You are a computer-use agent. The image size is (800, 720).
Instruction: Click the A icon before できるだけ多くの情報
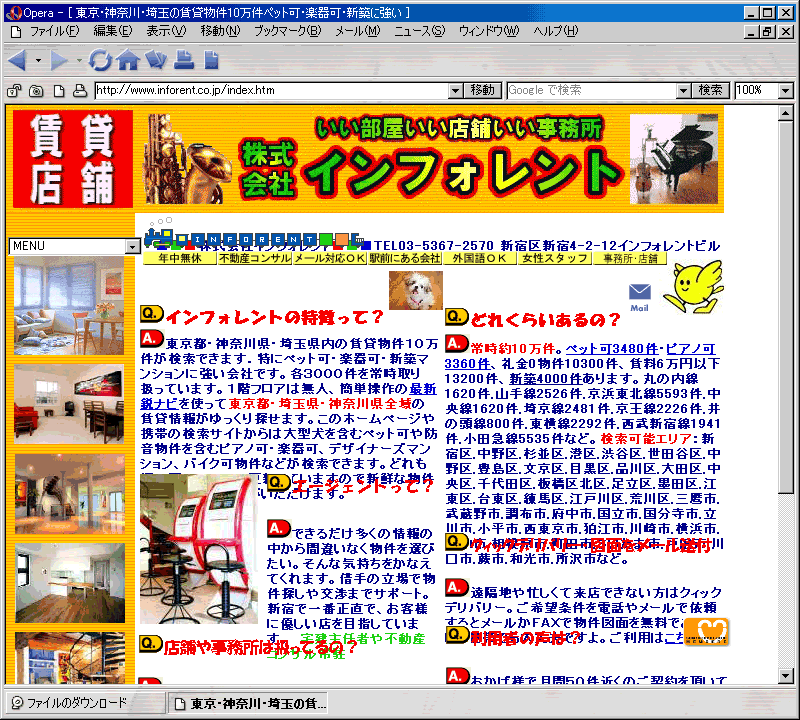279,529
